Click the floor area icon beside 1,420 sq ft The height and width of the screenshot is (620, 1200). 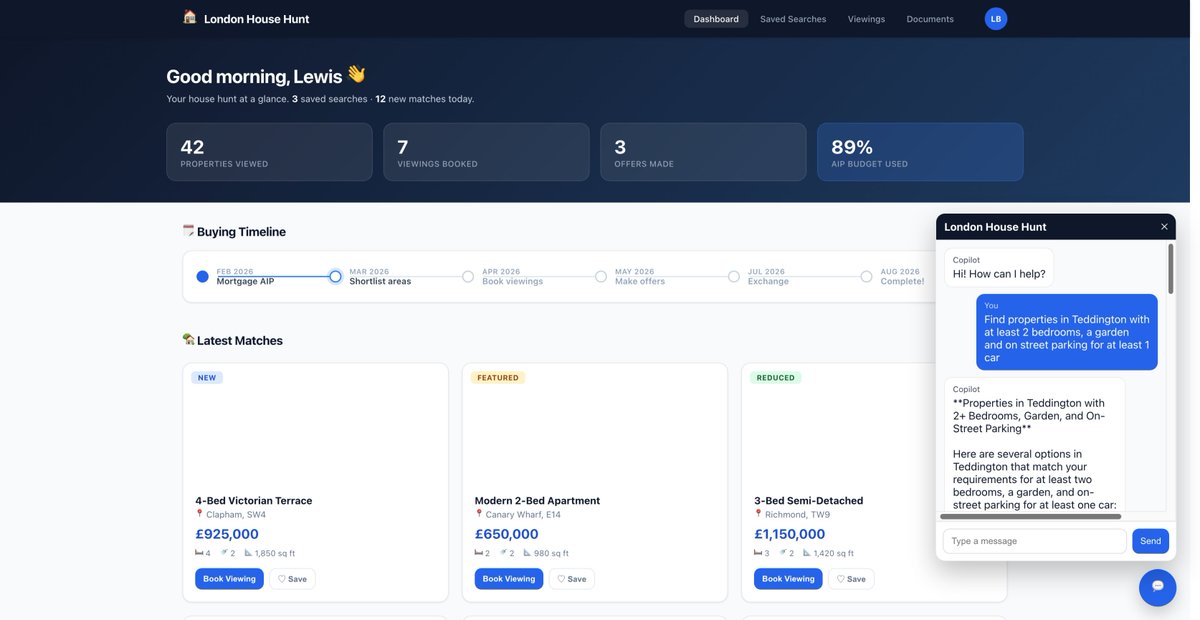point(807,553)
